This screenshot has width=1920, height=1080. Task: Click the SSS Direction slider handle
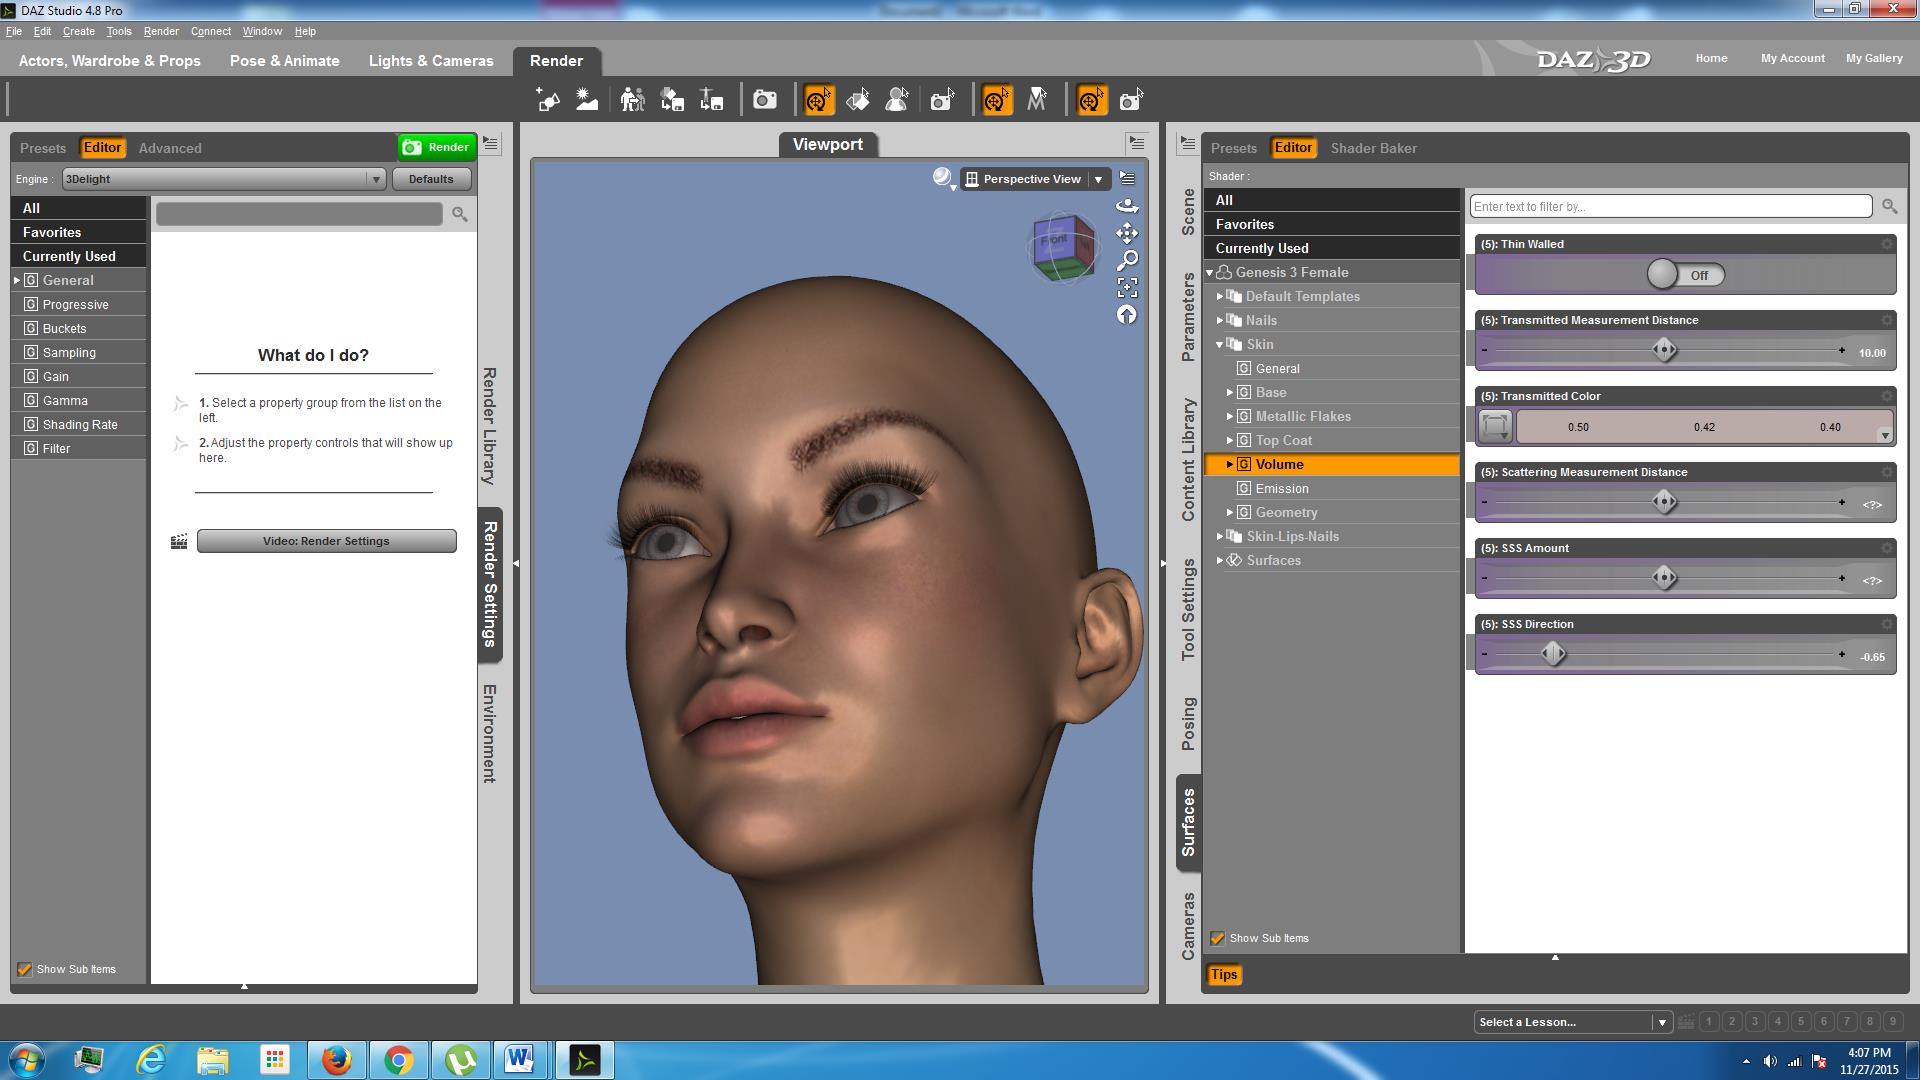pos(1553,654)
